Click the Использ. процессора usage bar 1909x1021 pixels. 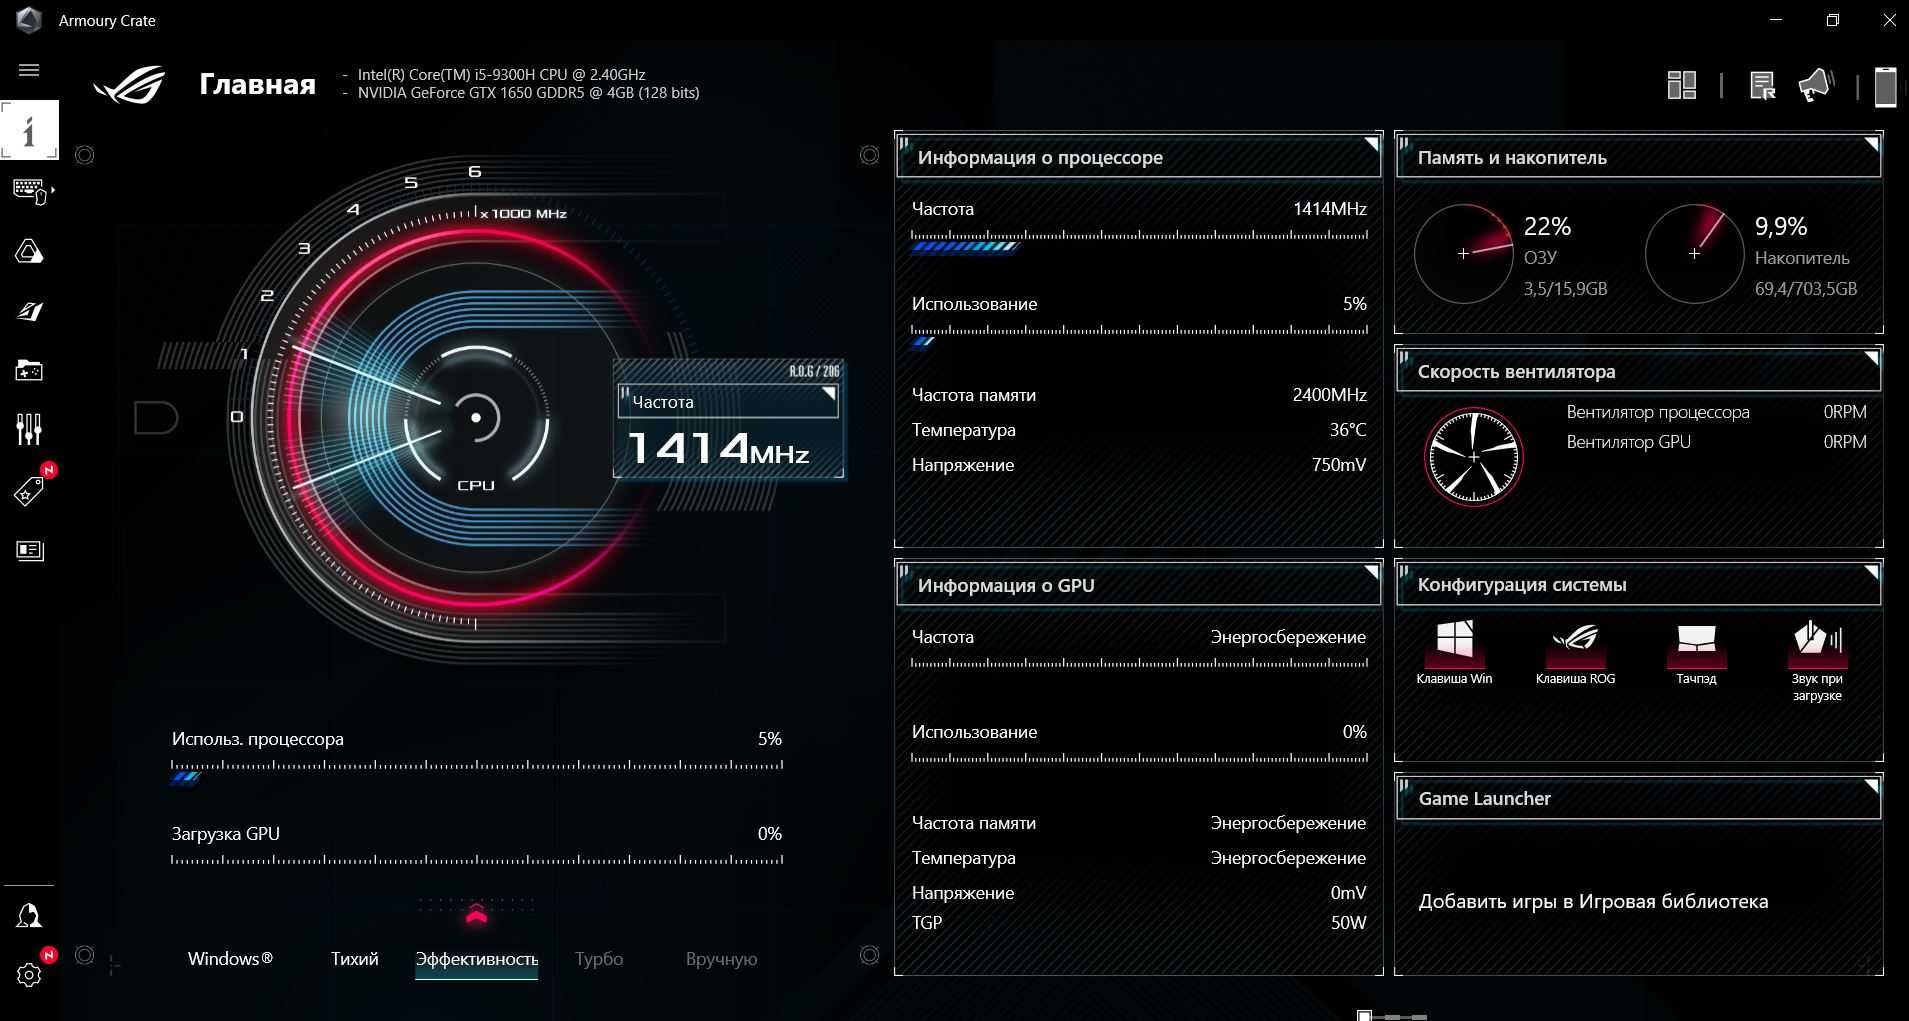tap(477, 771)
